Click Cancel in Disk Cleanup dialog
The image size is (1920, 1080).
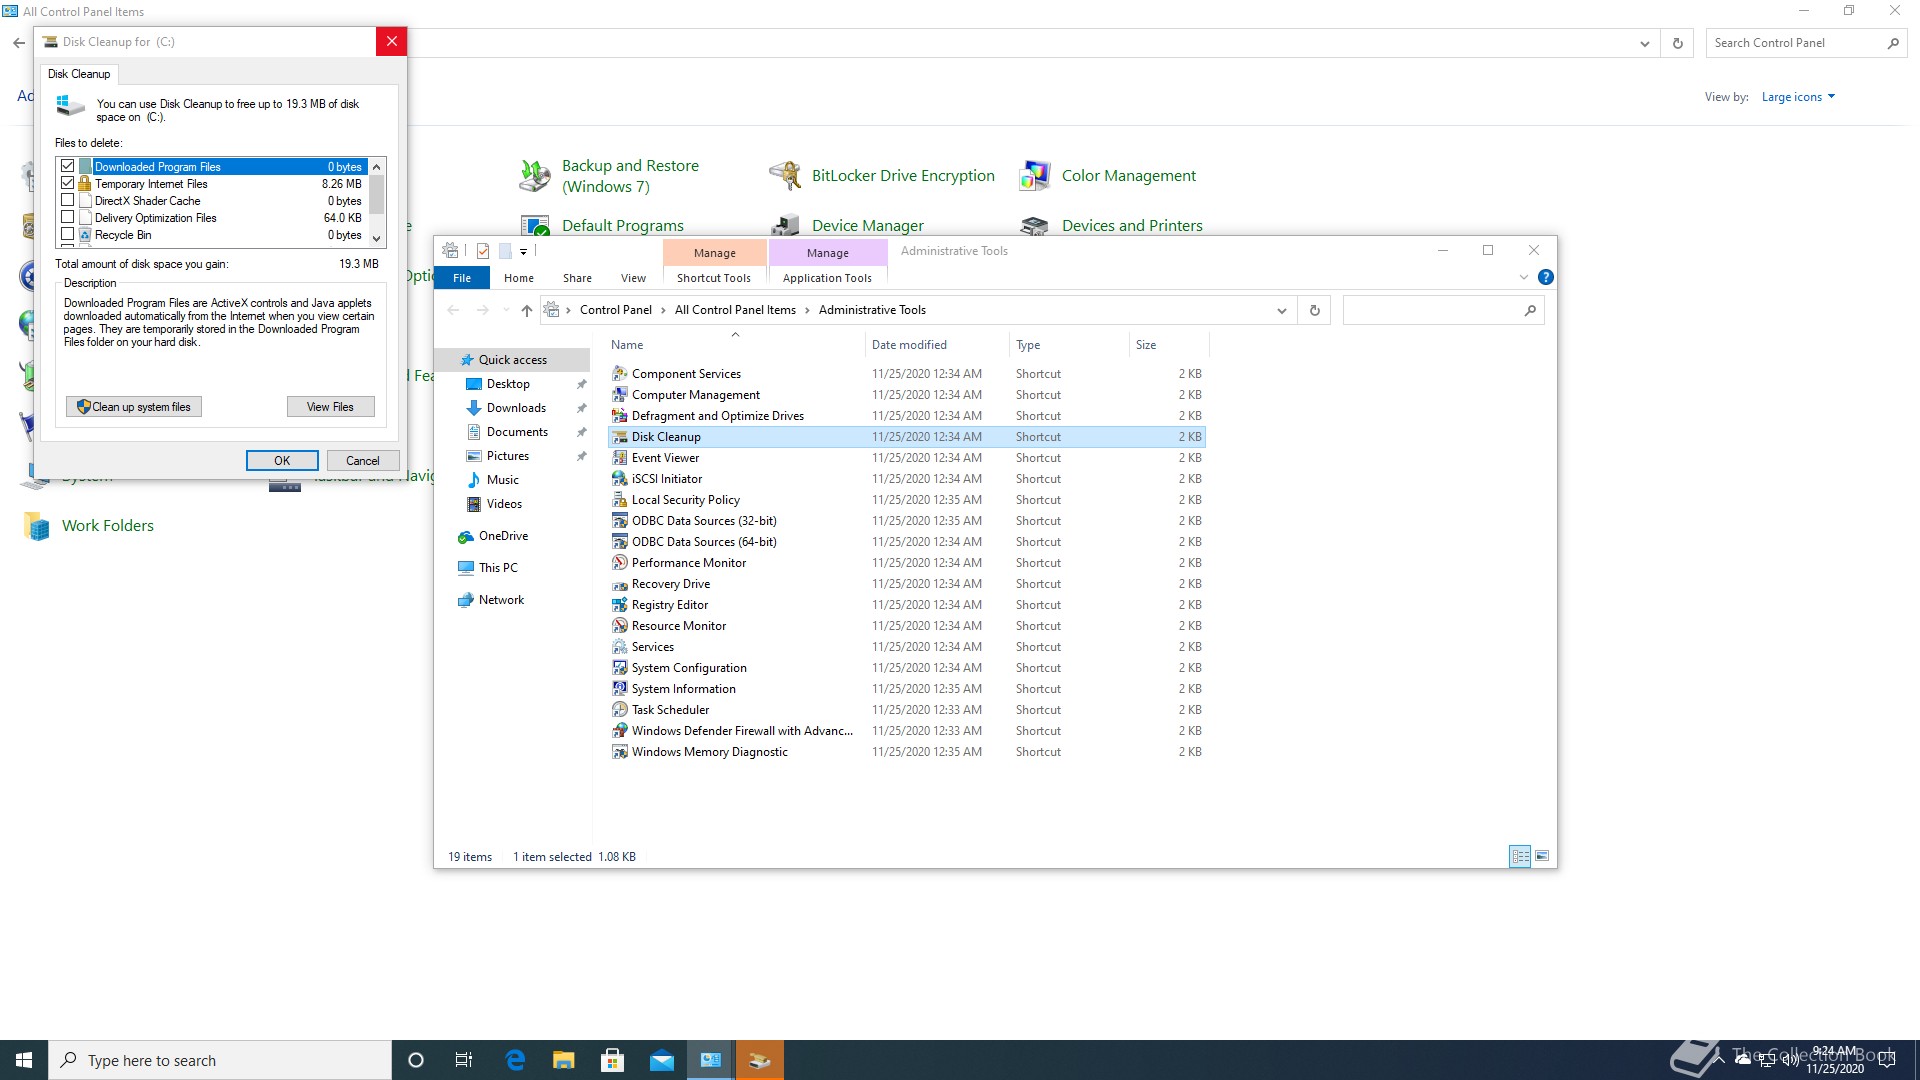click(362, 460)
